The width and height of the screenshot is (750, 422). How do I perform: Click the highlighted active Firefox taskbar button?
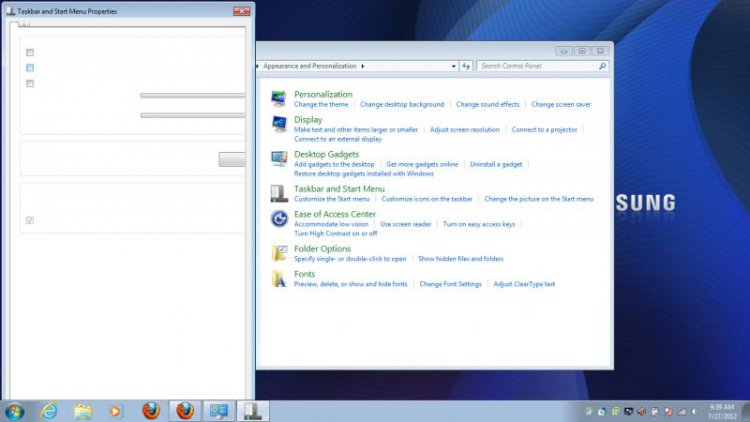coord(185,411)
